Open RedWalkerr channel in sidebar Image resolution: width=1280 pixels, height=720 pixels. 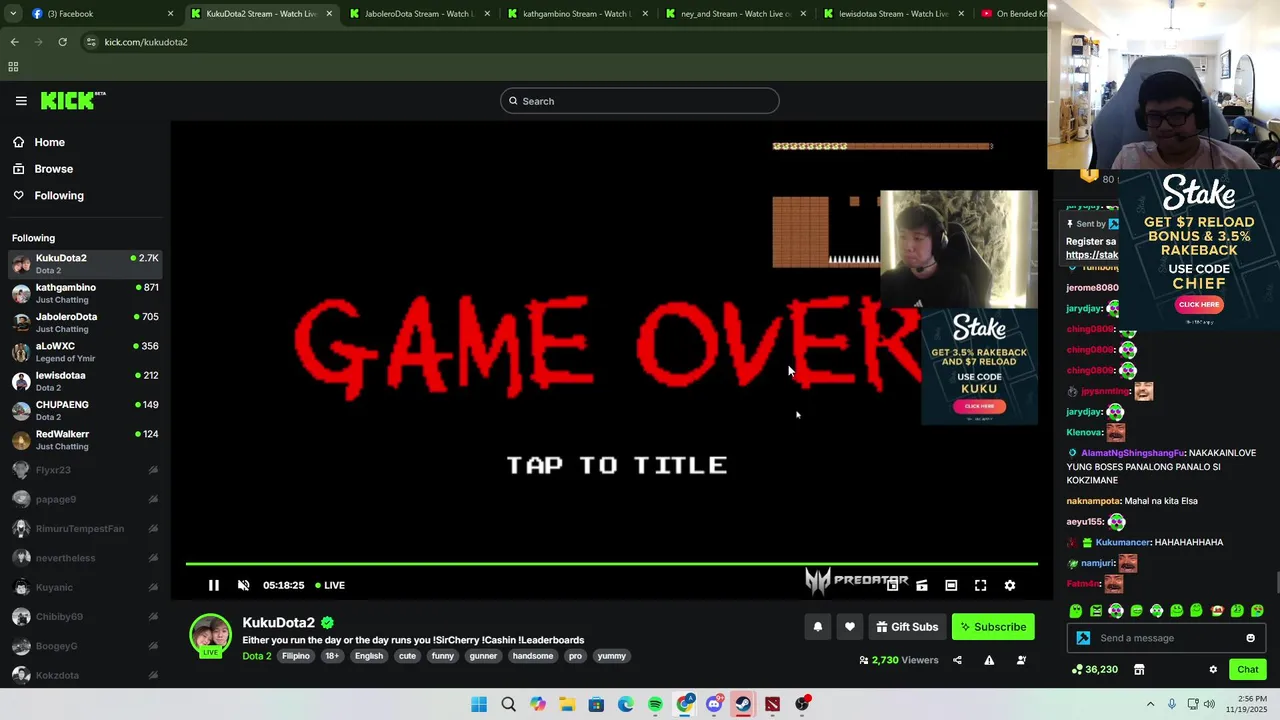(x=85, y=440)
